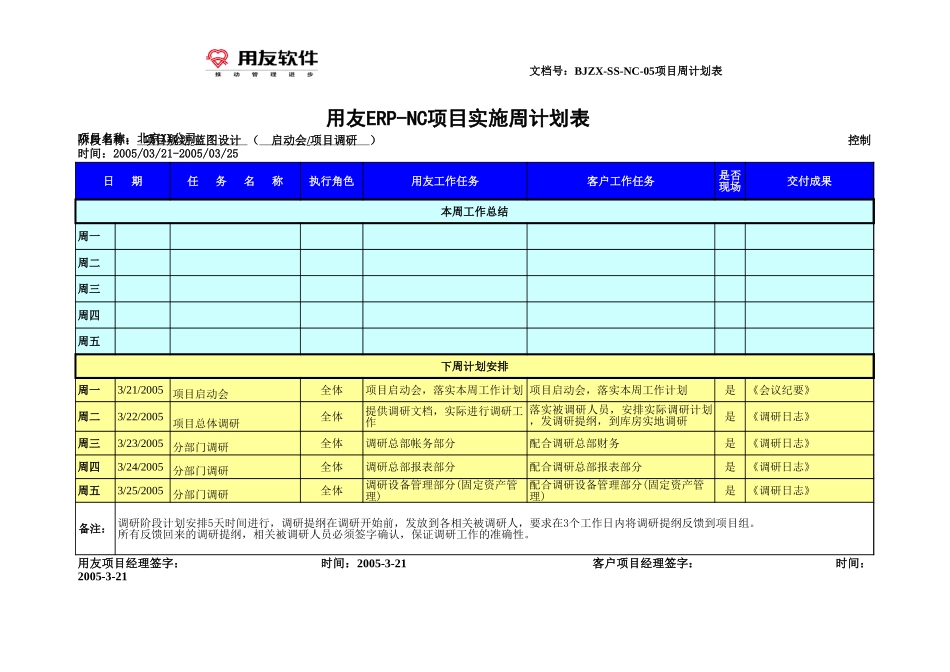This screenshot has width=950, height=672.
Task: Select the date cell 3/21/2005
Action: 141,390
